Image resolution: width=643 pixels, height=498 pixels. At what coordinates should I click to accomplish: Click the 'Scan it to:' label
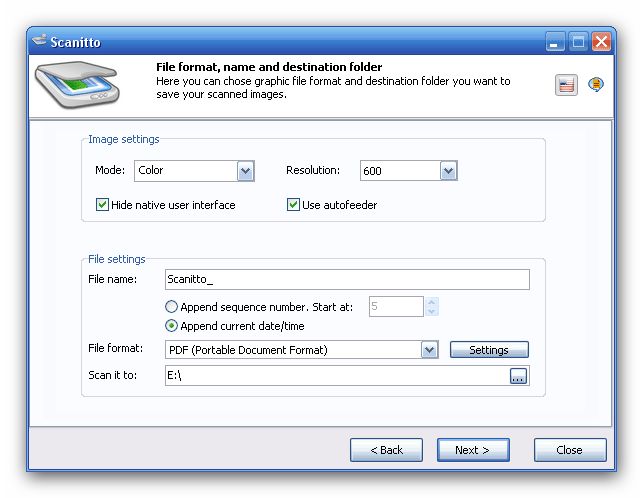click(112, 375)
